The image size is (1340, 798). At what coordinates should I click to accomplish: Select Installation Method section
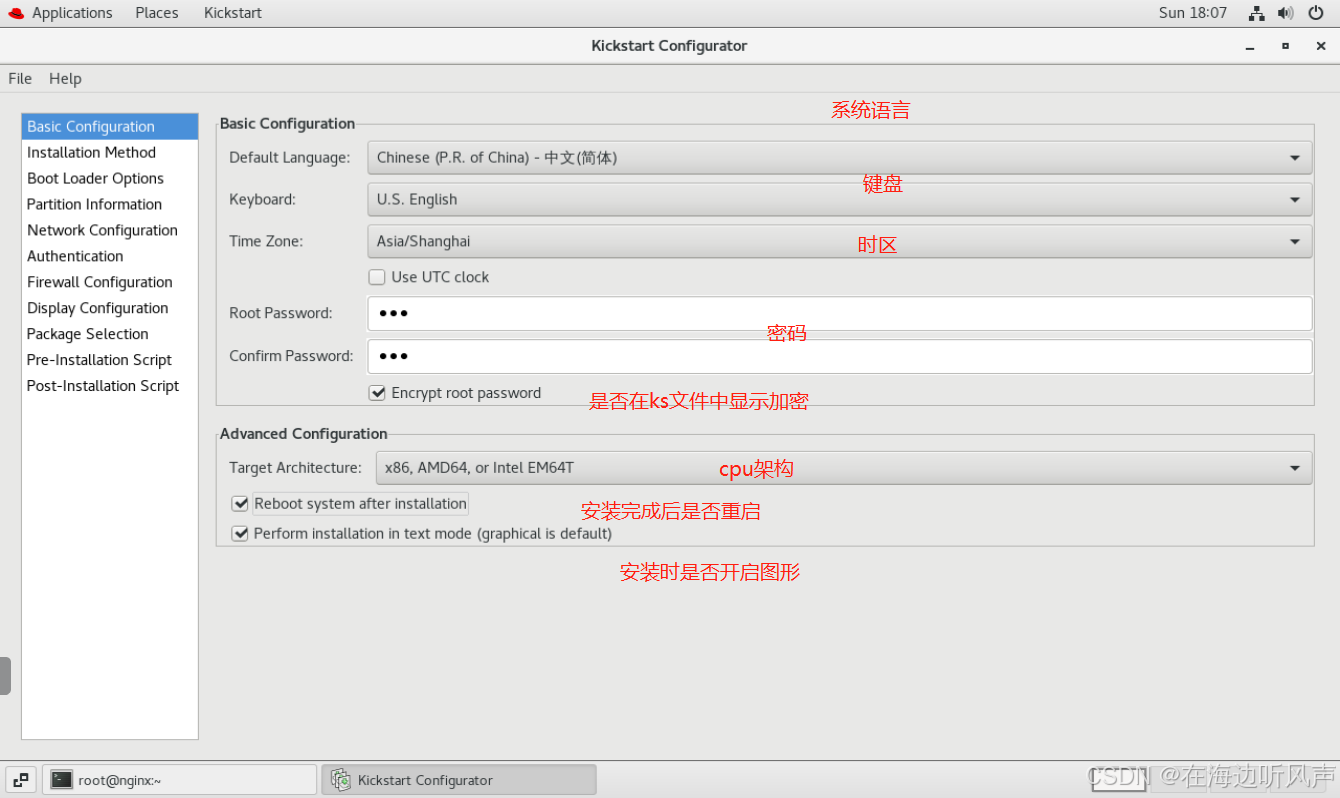tap(110, 153)
